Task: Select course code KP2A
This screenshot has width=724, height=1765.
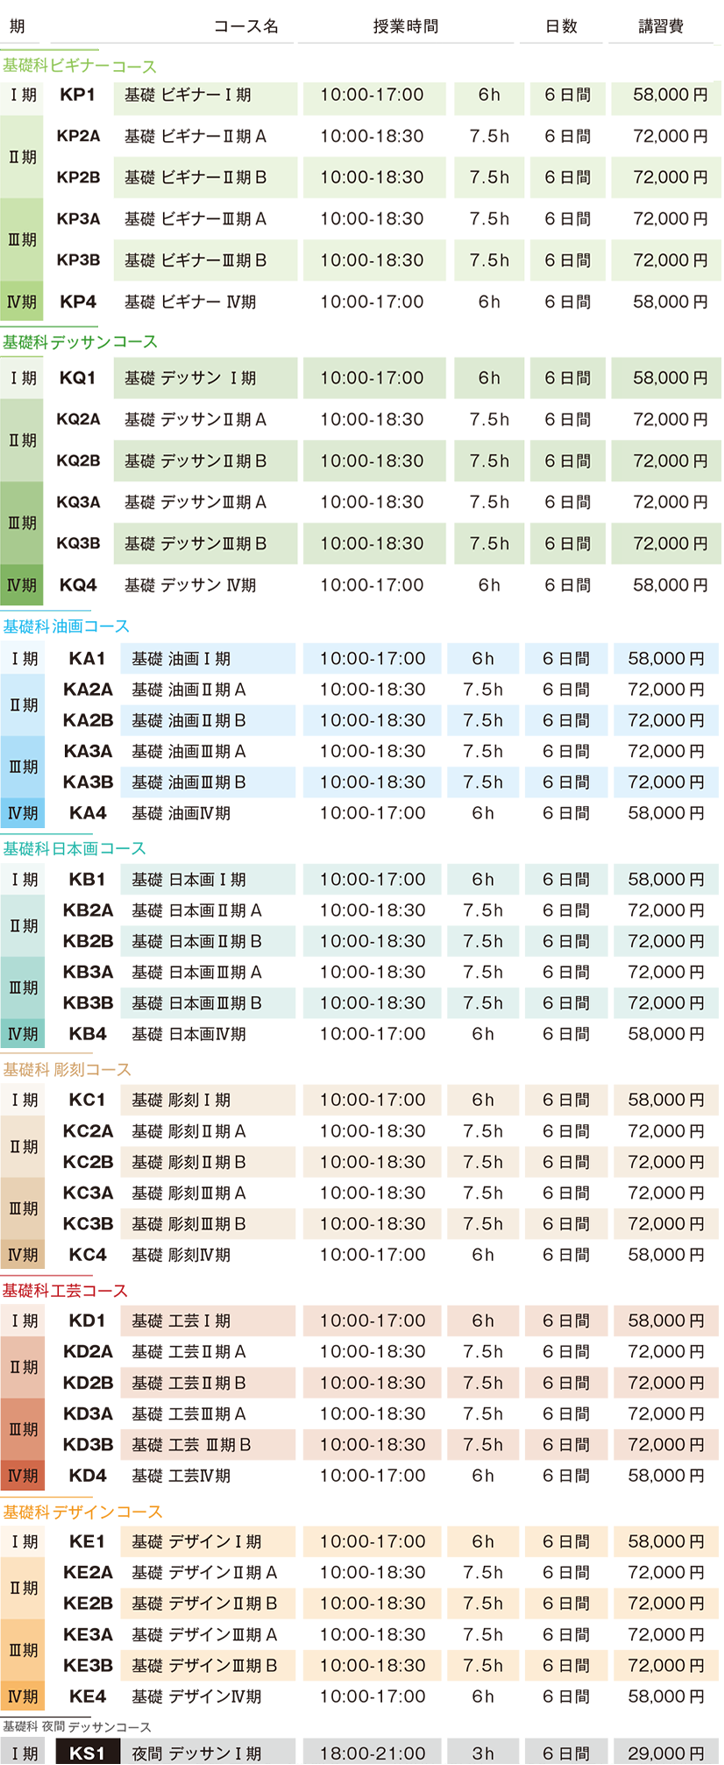Action: pos(78,136)
